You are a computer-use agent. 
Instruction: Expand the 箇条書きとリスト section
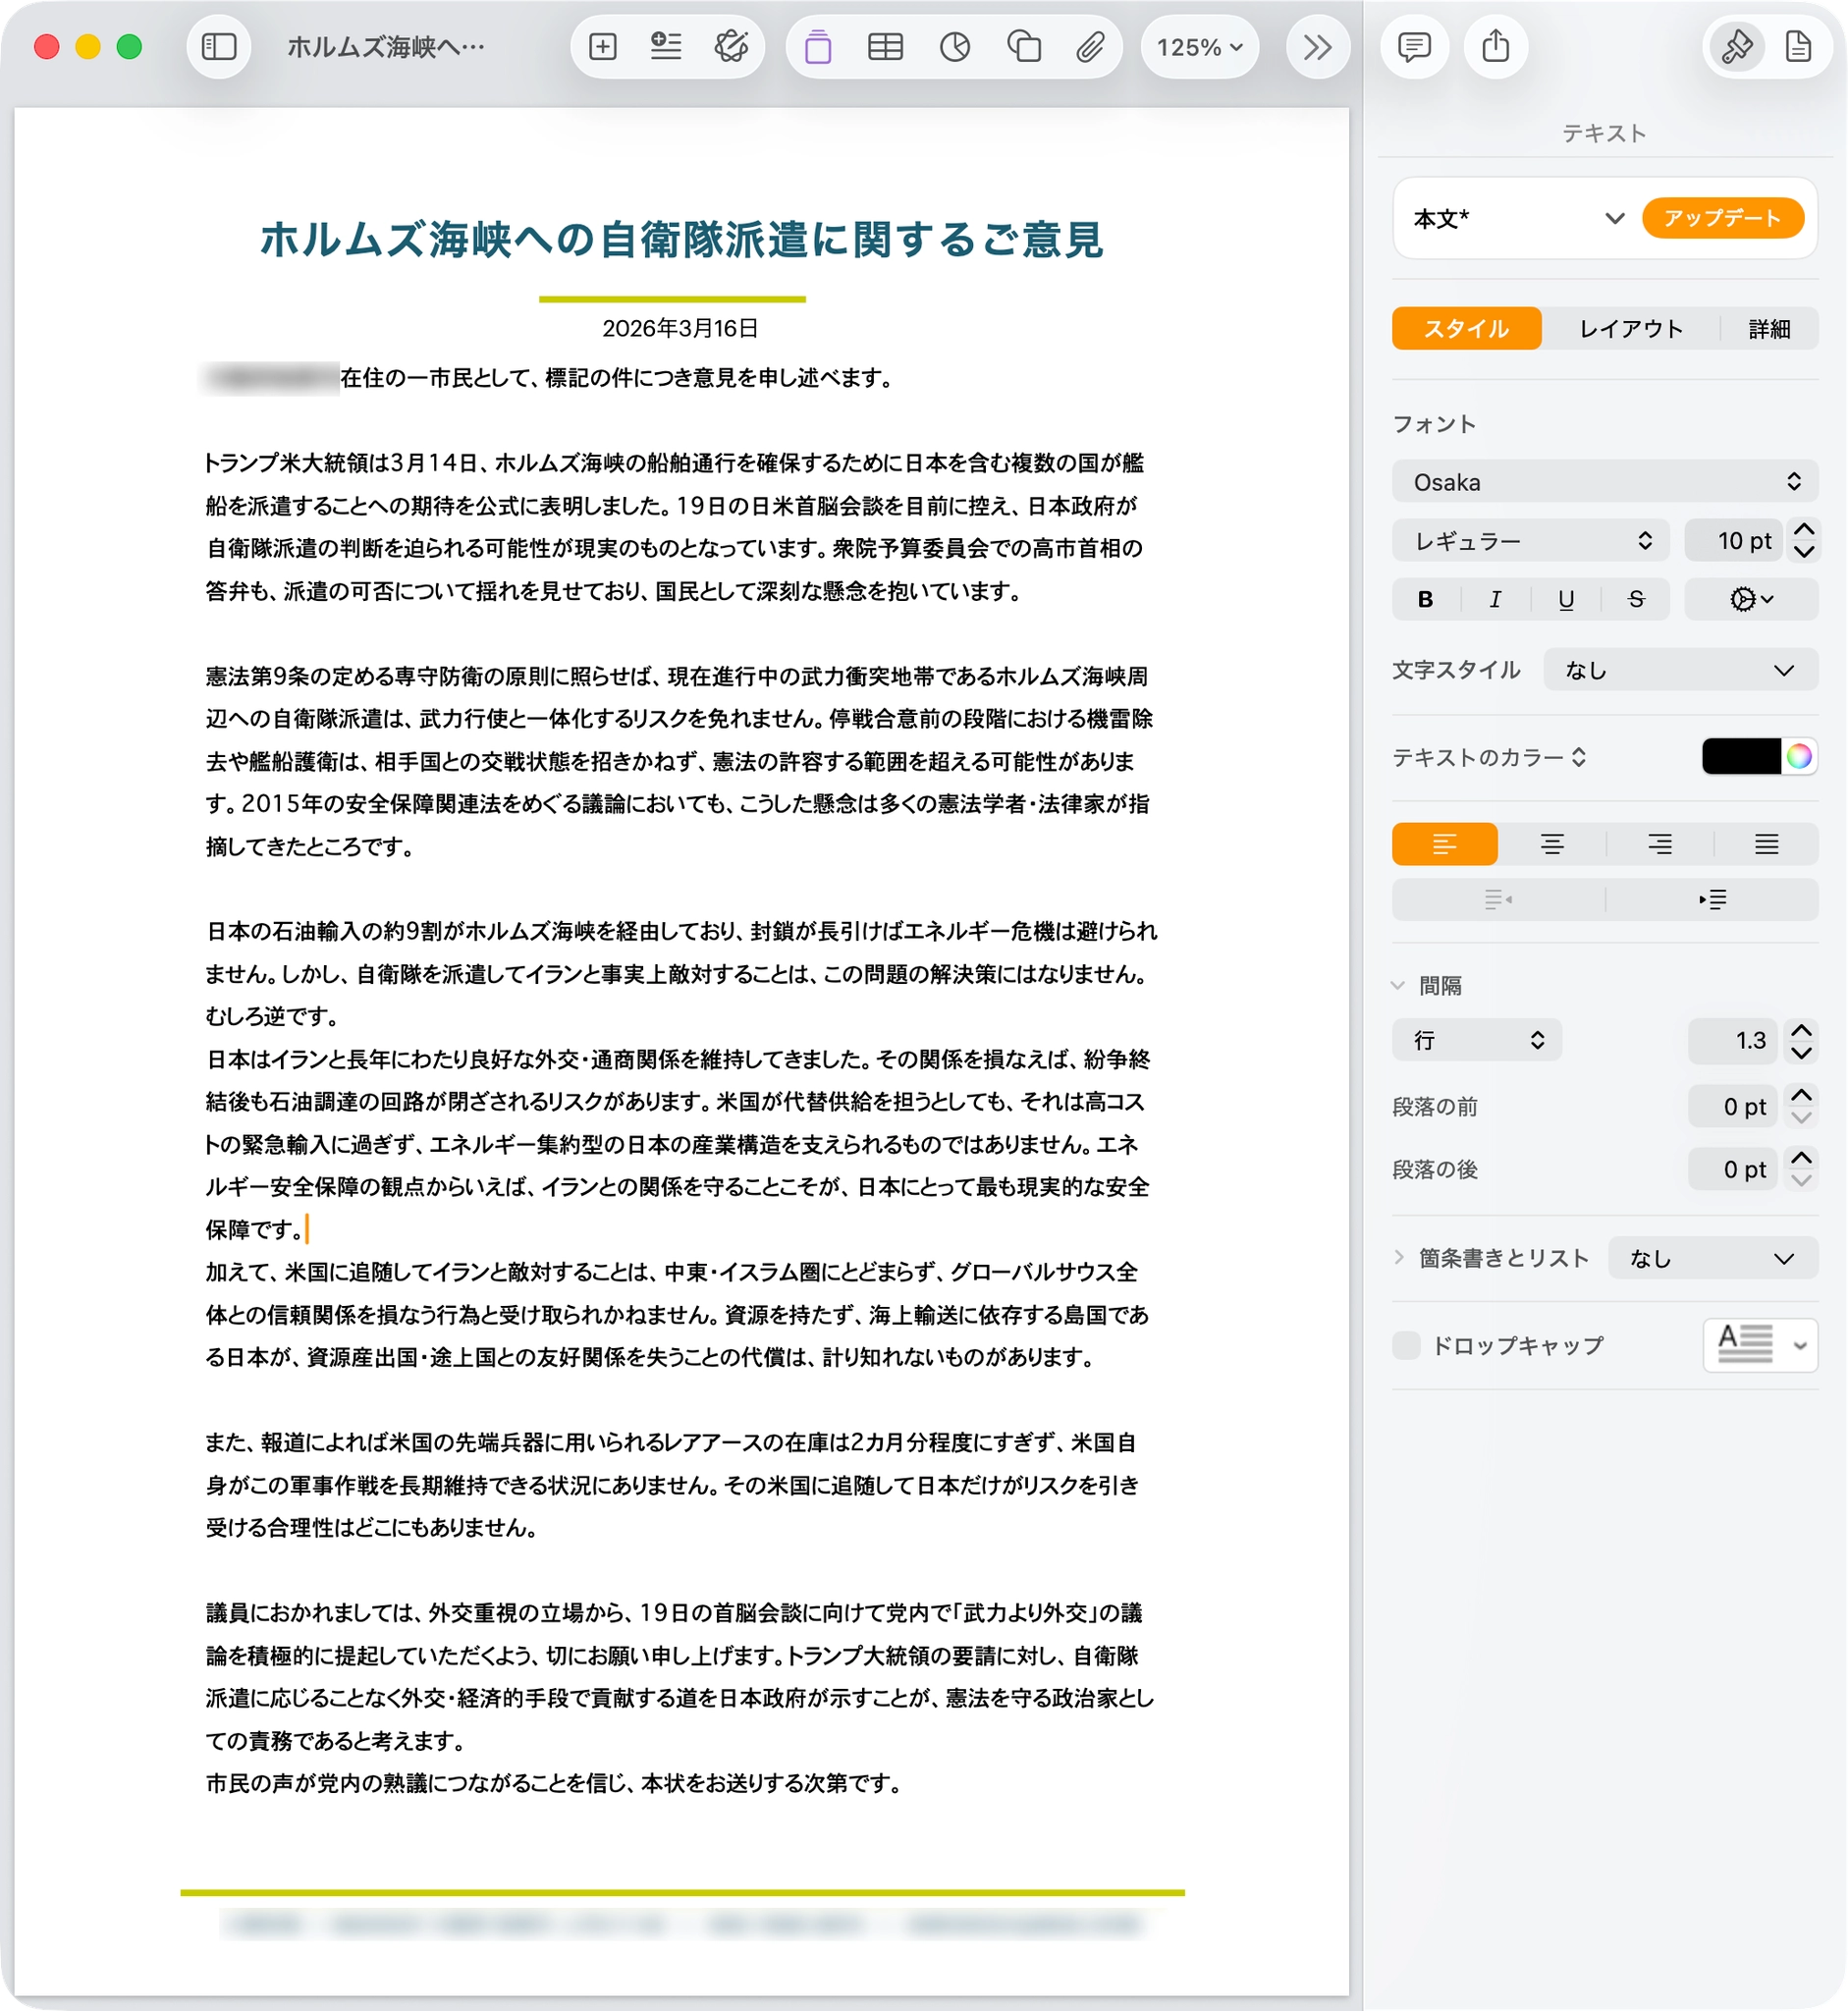click(1399, 1258)
